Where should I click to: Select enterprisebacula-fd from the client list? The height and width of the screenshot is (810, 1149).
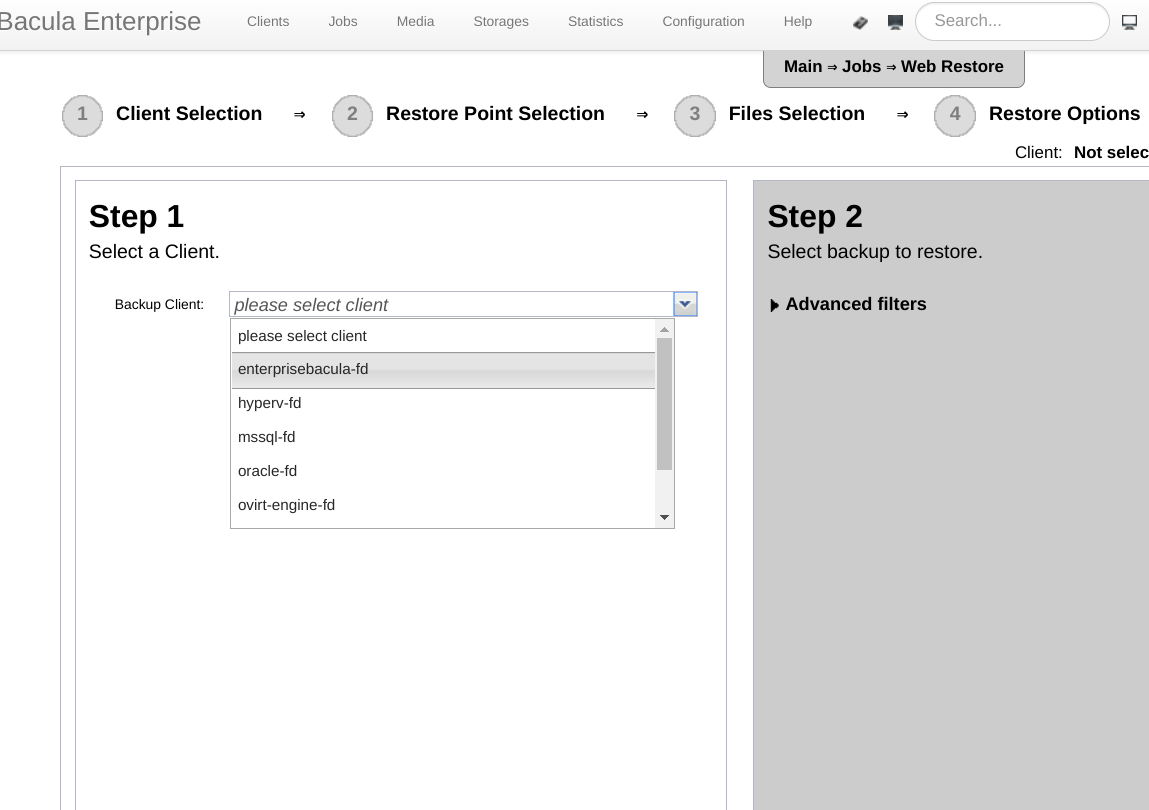(443, 369)
